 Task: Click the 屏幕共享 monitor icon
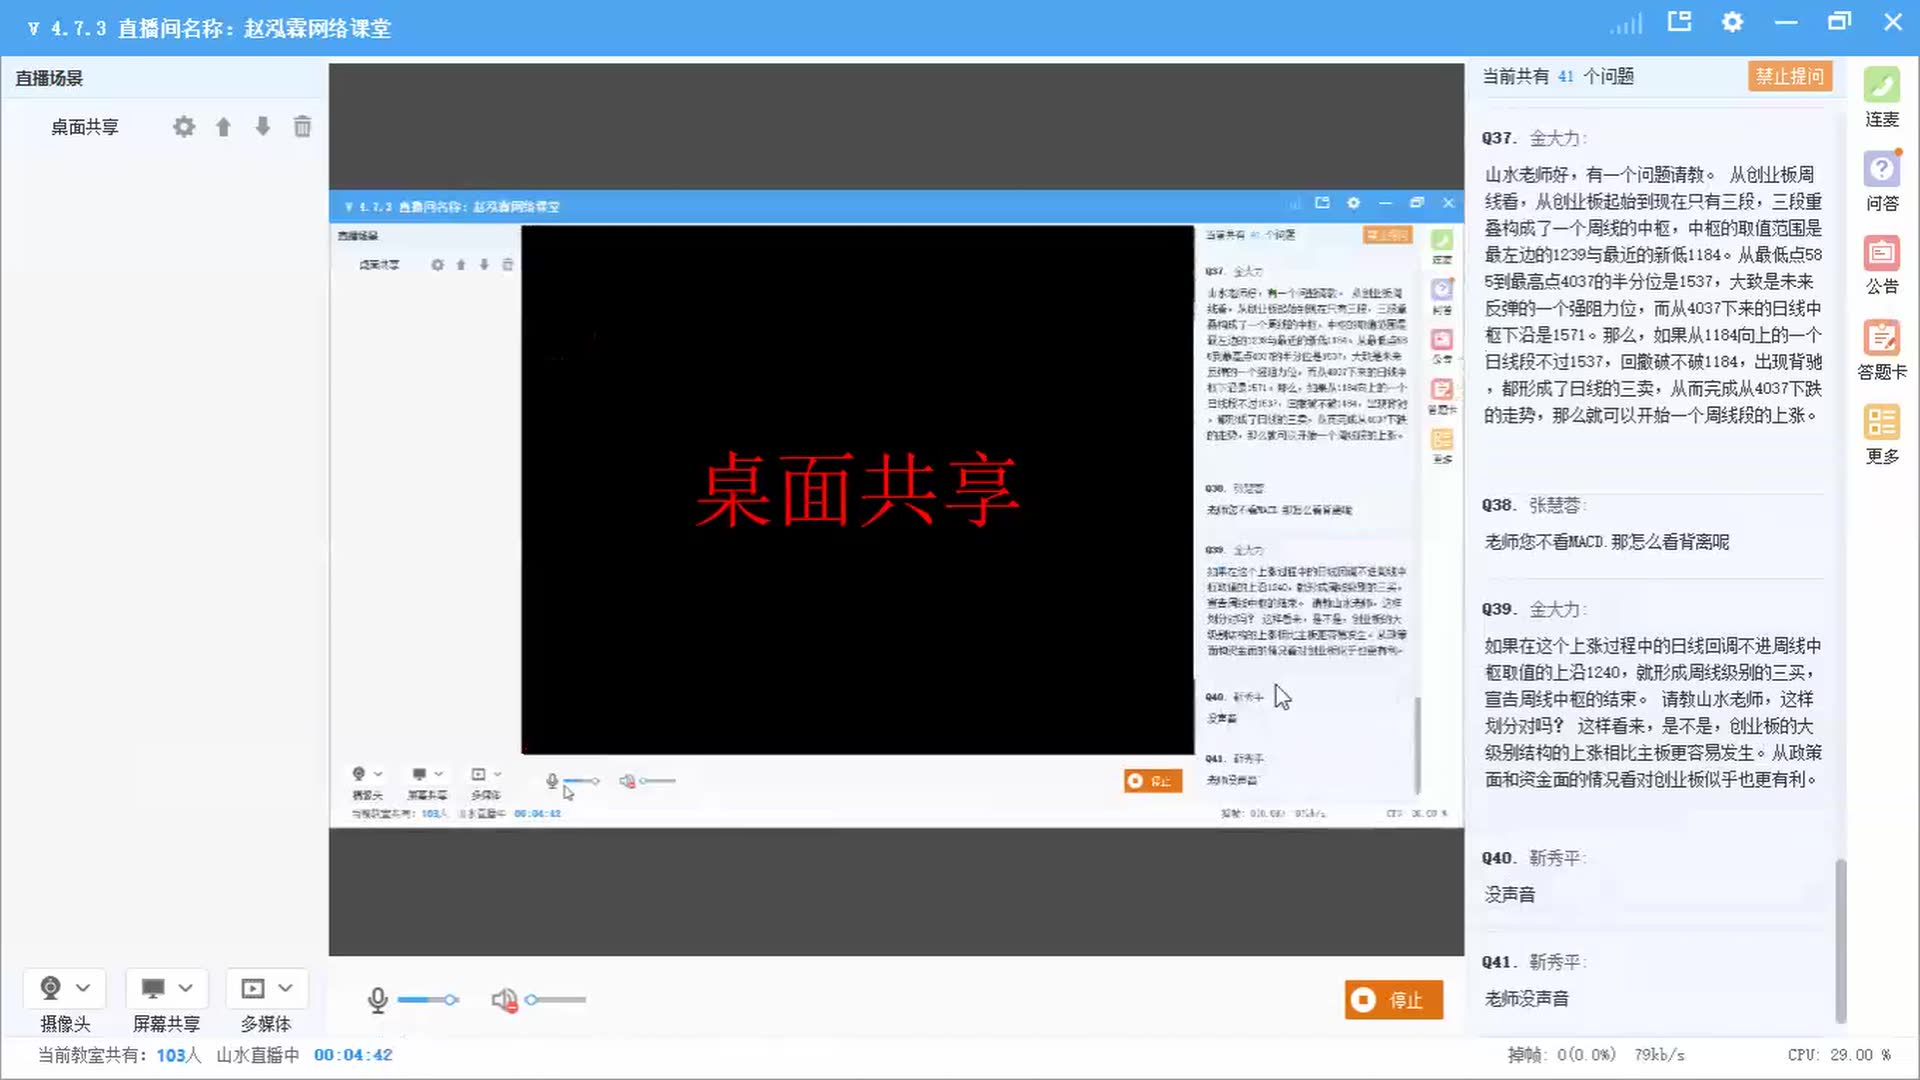click(153, 988)
